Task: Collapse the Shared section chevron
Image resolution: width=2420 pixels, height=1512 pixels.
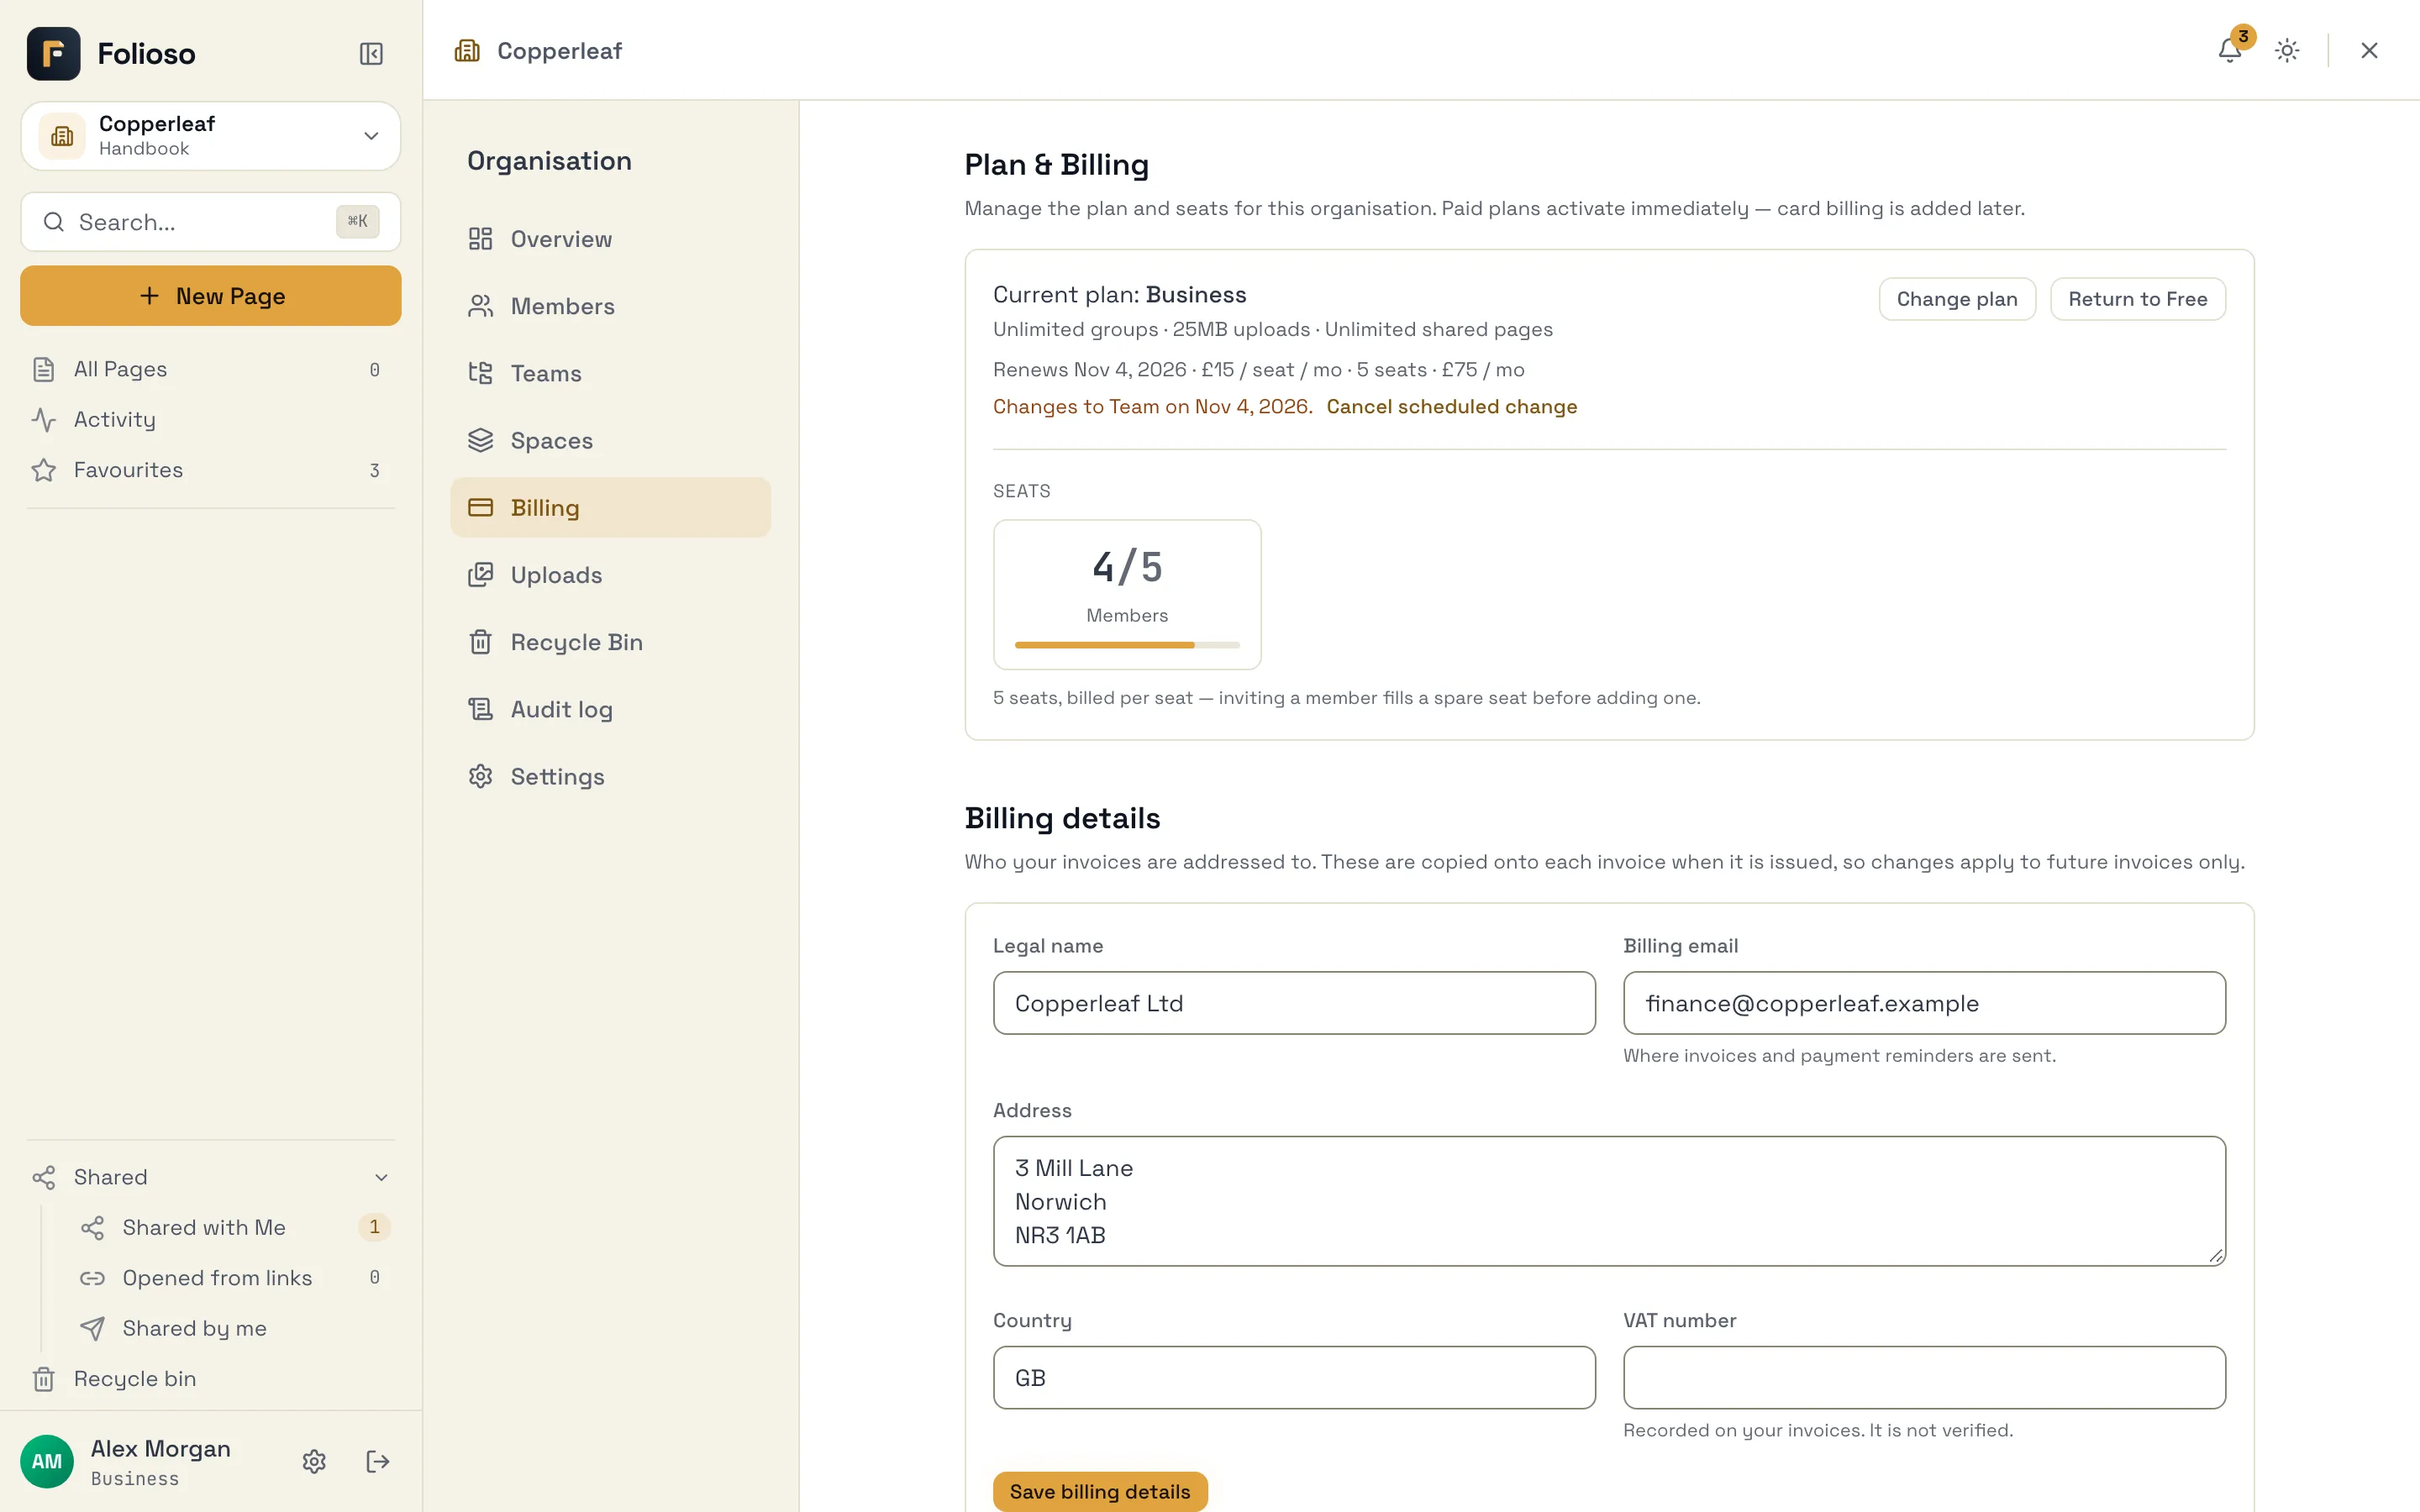Action: click(x=381, y=1177)
